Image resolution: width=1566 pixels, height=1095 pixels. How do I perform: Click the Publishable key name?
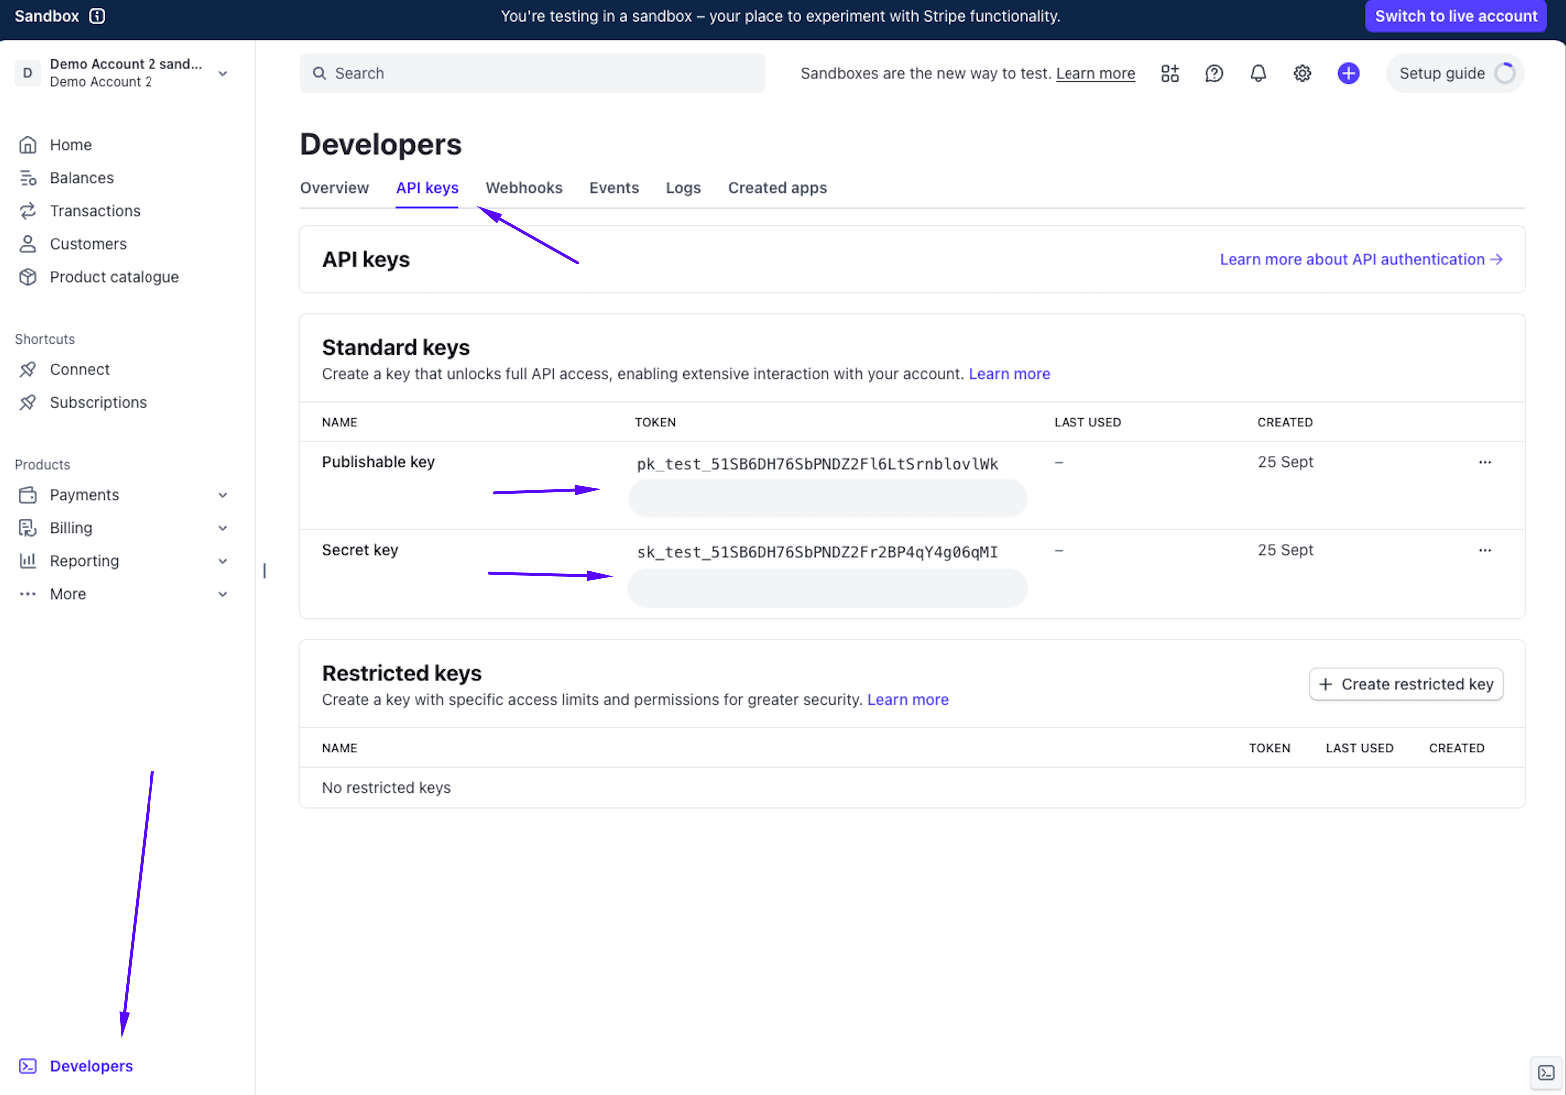pyautogui.click(x=378, y=462)
